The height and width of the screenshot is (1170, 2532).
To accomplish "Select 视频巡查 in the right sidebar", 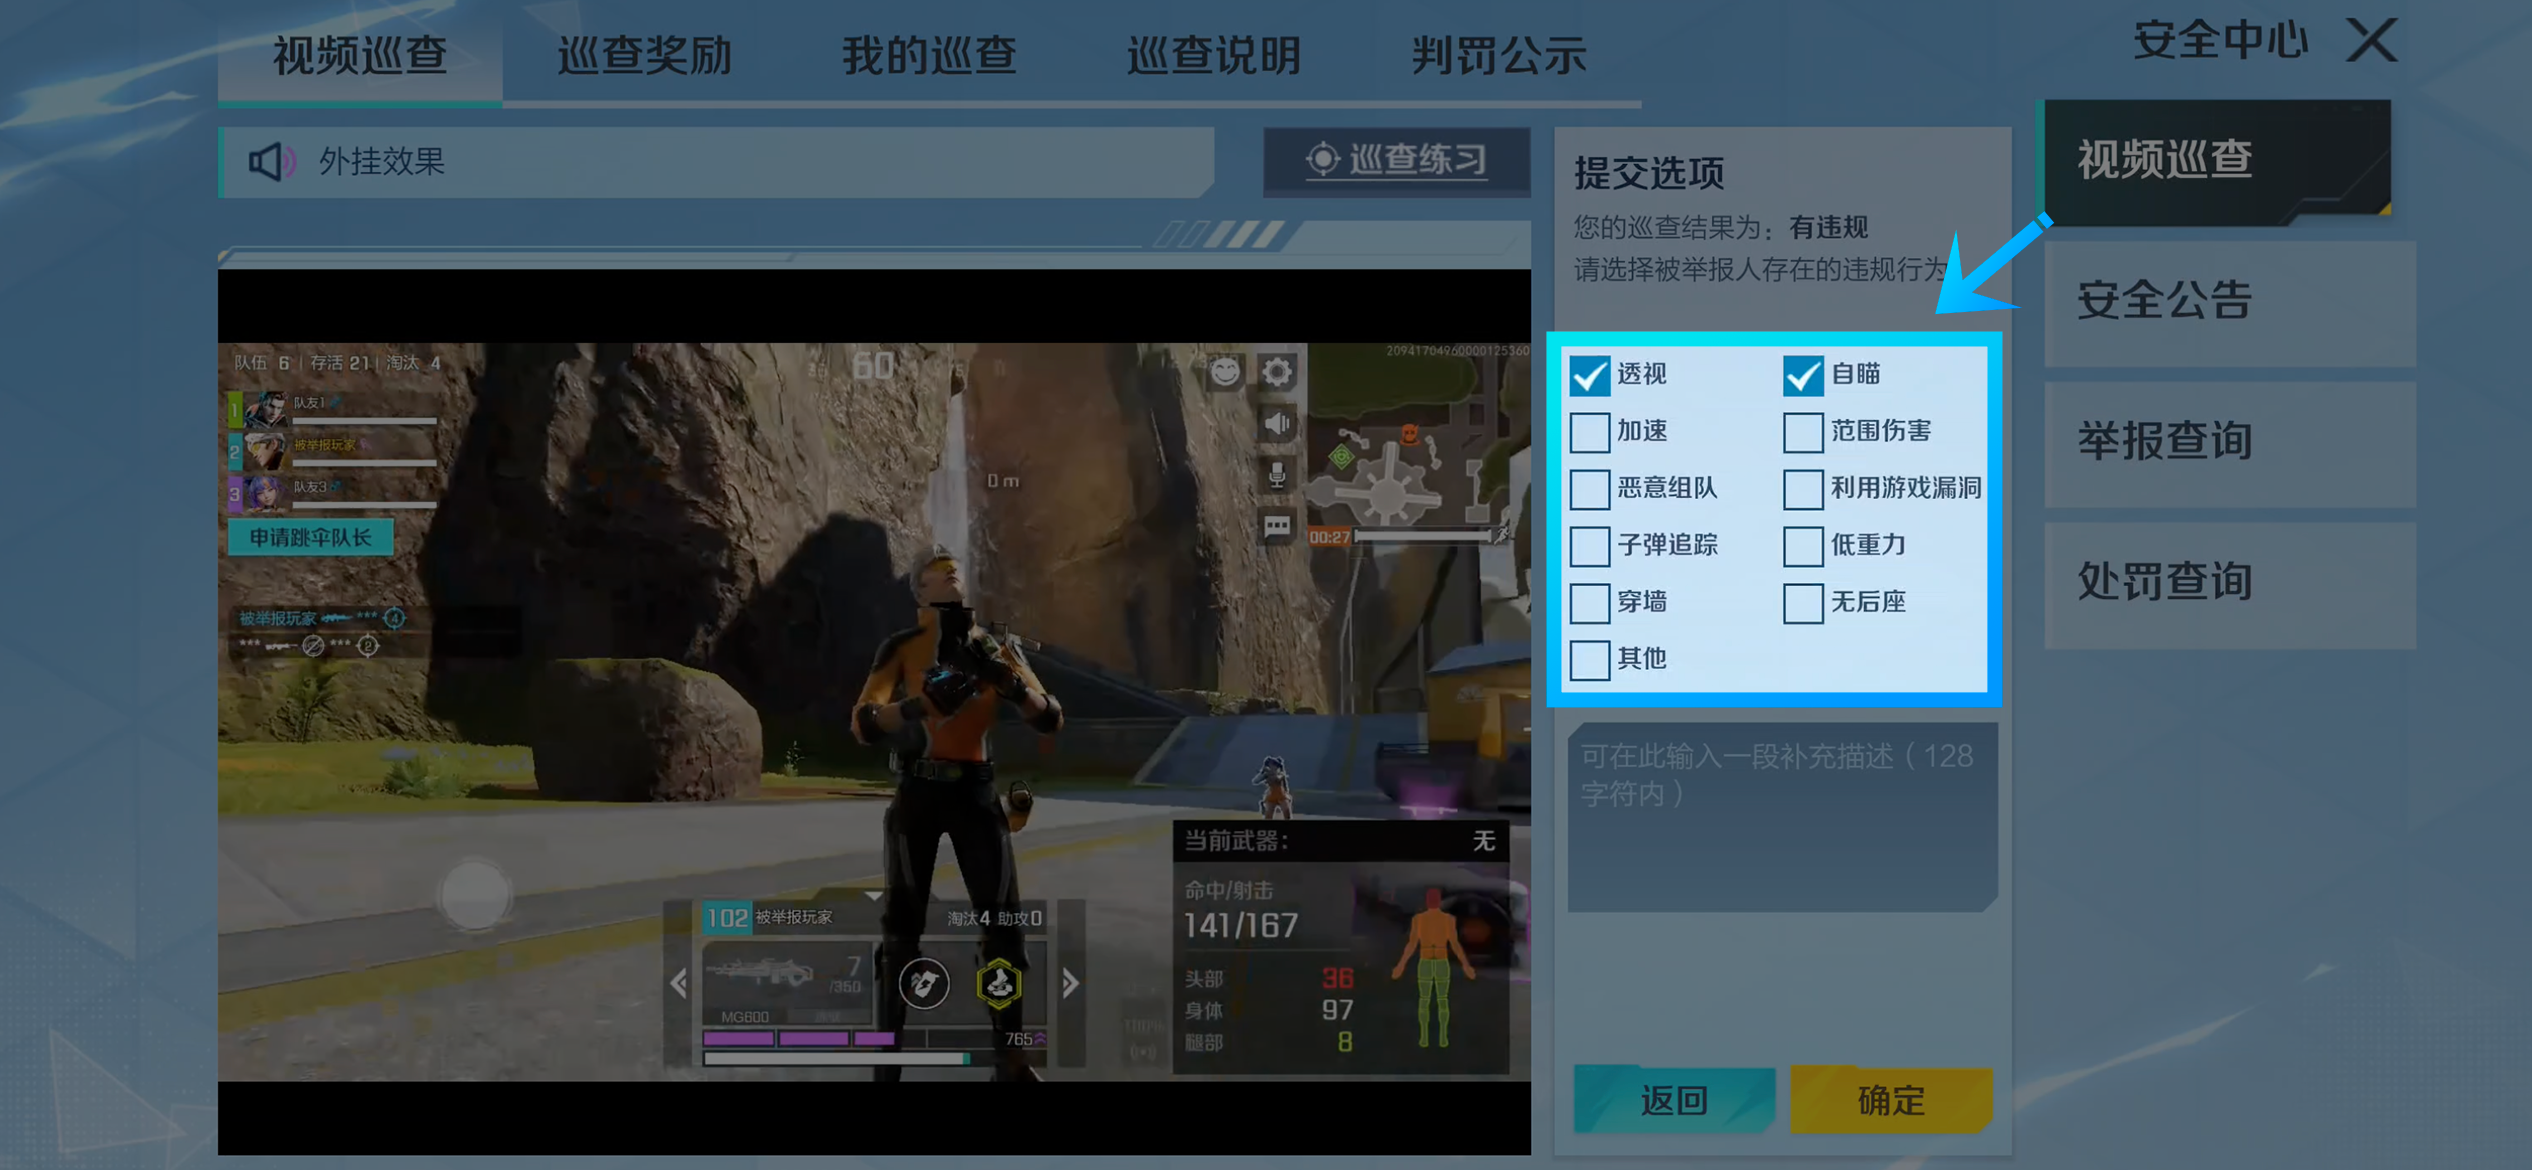I will point(2217,160).
